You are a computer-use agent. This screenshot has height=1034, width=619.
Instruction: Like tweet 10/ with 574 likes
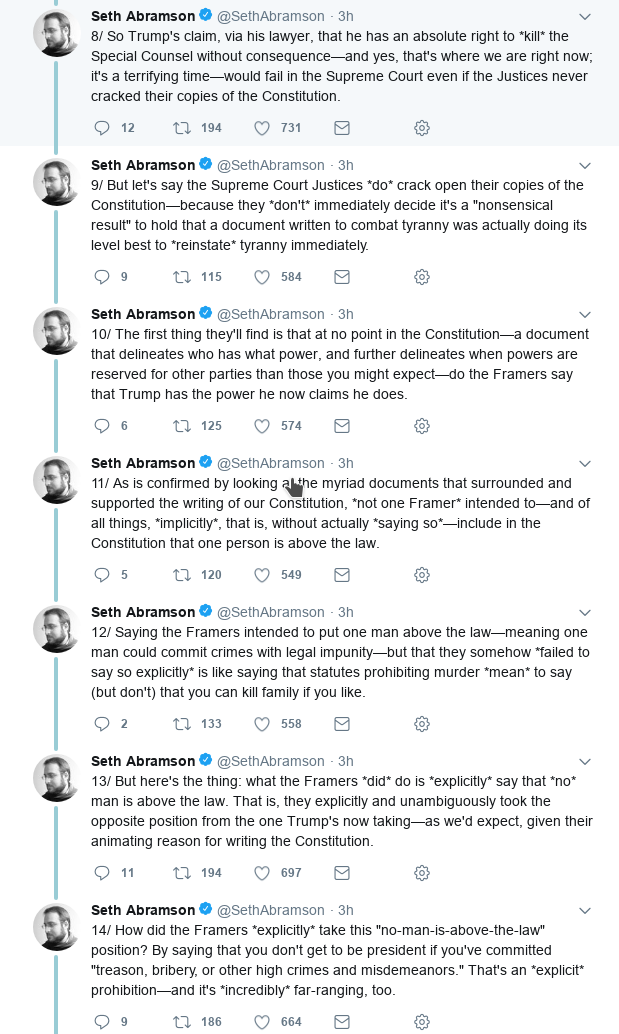coord(262,426)
